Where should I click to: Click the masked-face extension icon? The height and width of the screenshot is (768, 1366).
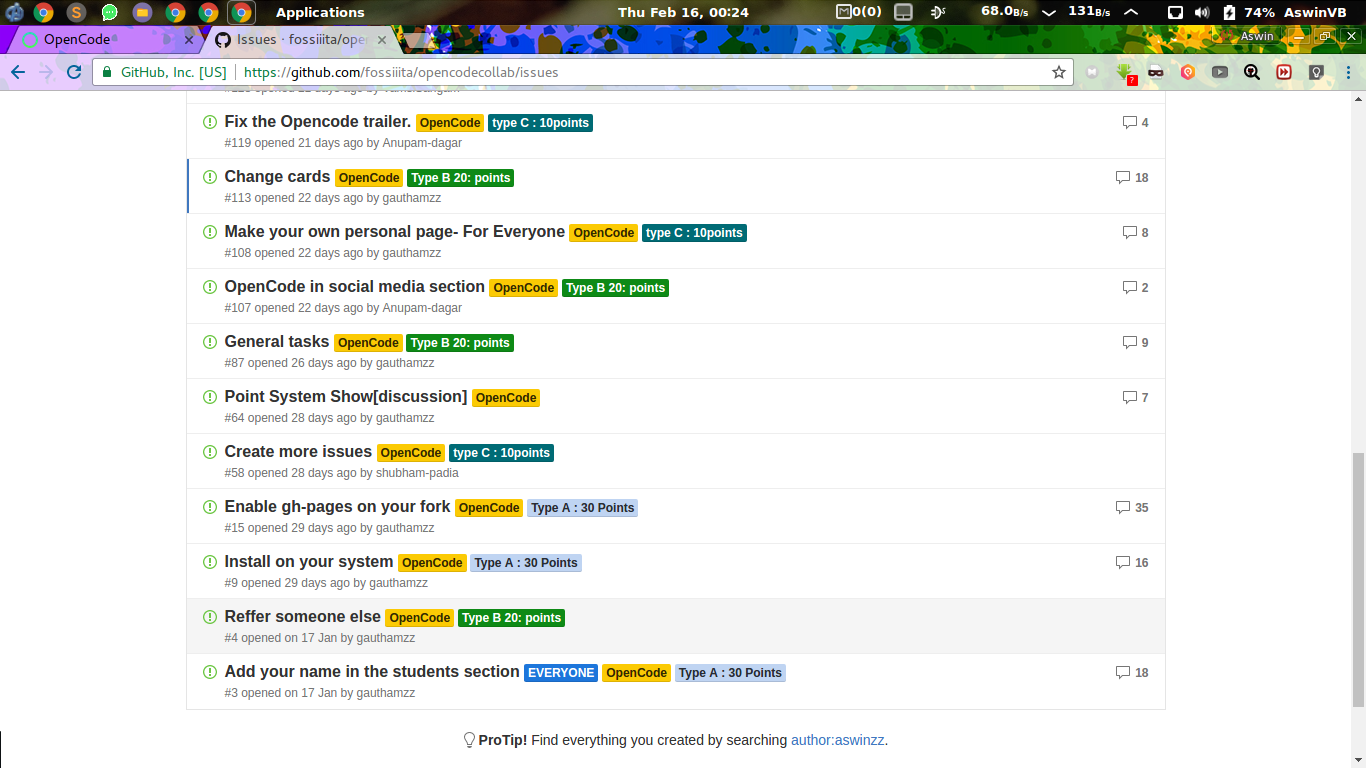click(1155, 72)
